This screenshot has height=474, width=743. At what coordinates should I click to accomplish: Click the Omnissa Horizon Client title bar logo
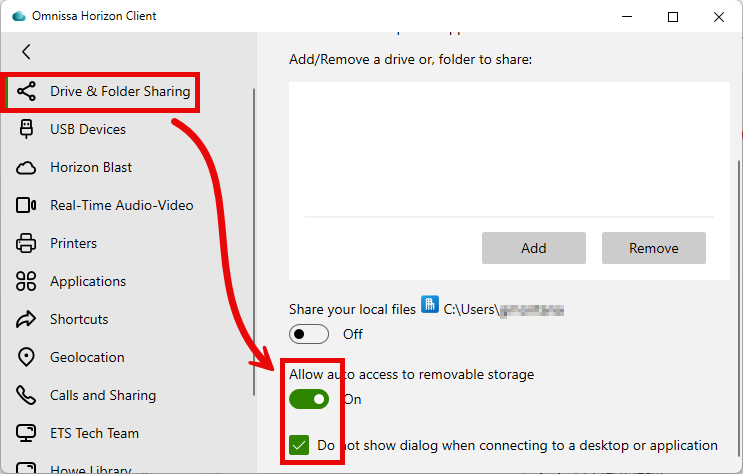19,16
